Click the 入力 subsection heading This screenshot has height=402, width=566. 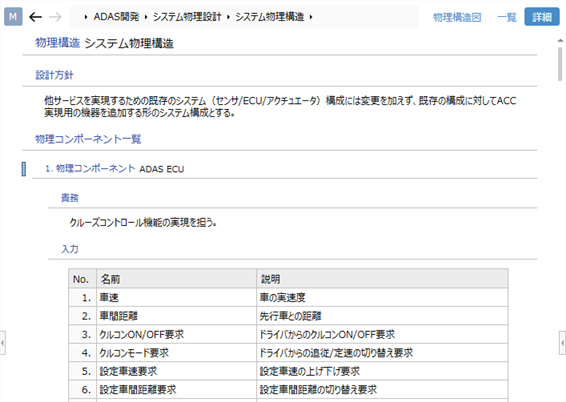(70, 249)
